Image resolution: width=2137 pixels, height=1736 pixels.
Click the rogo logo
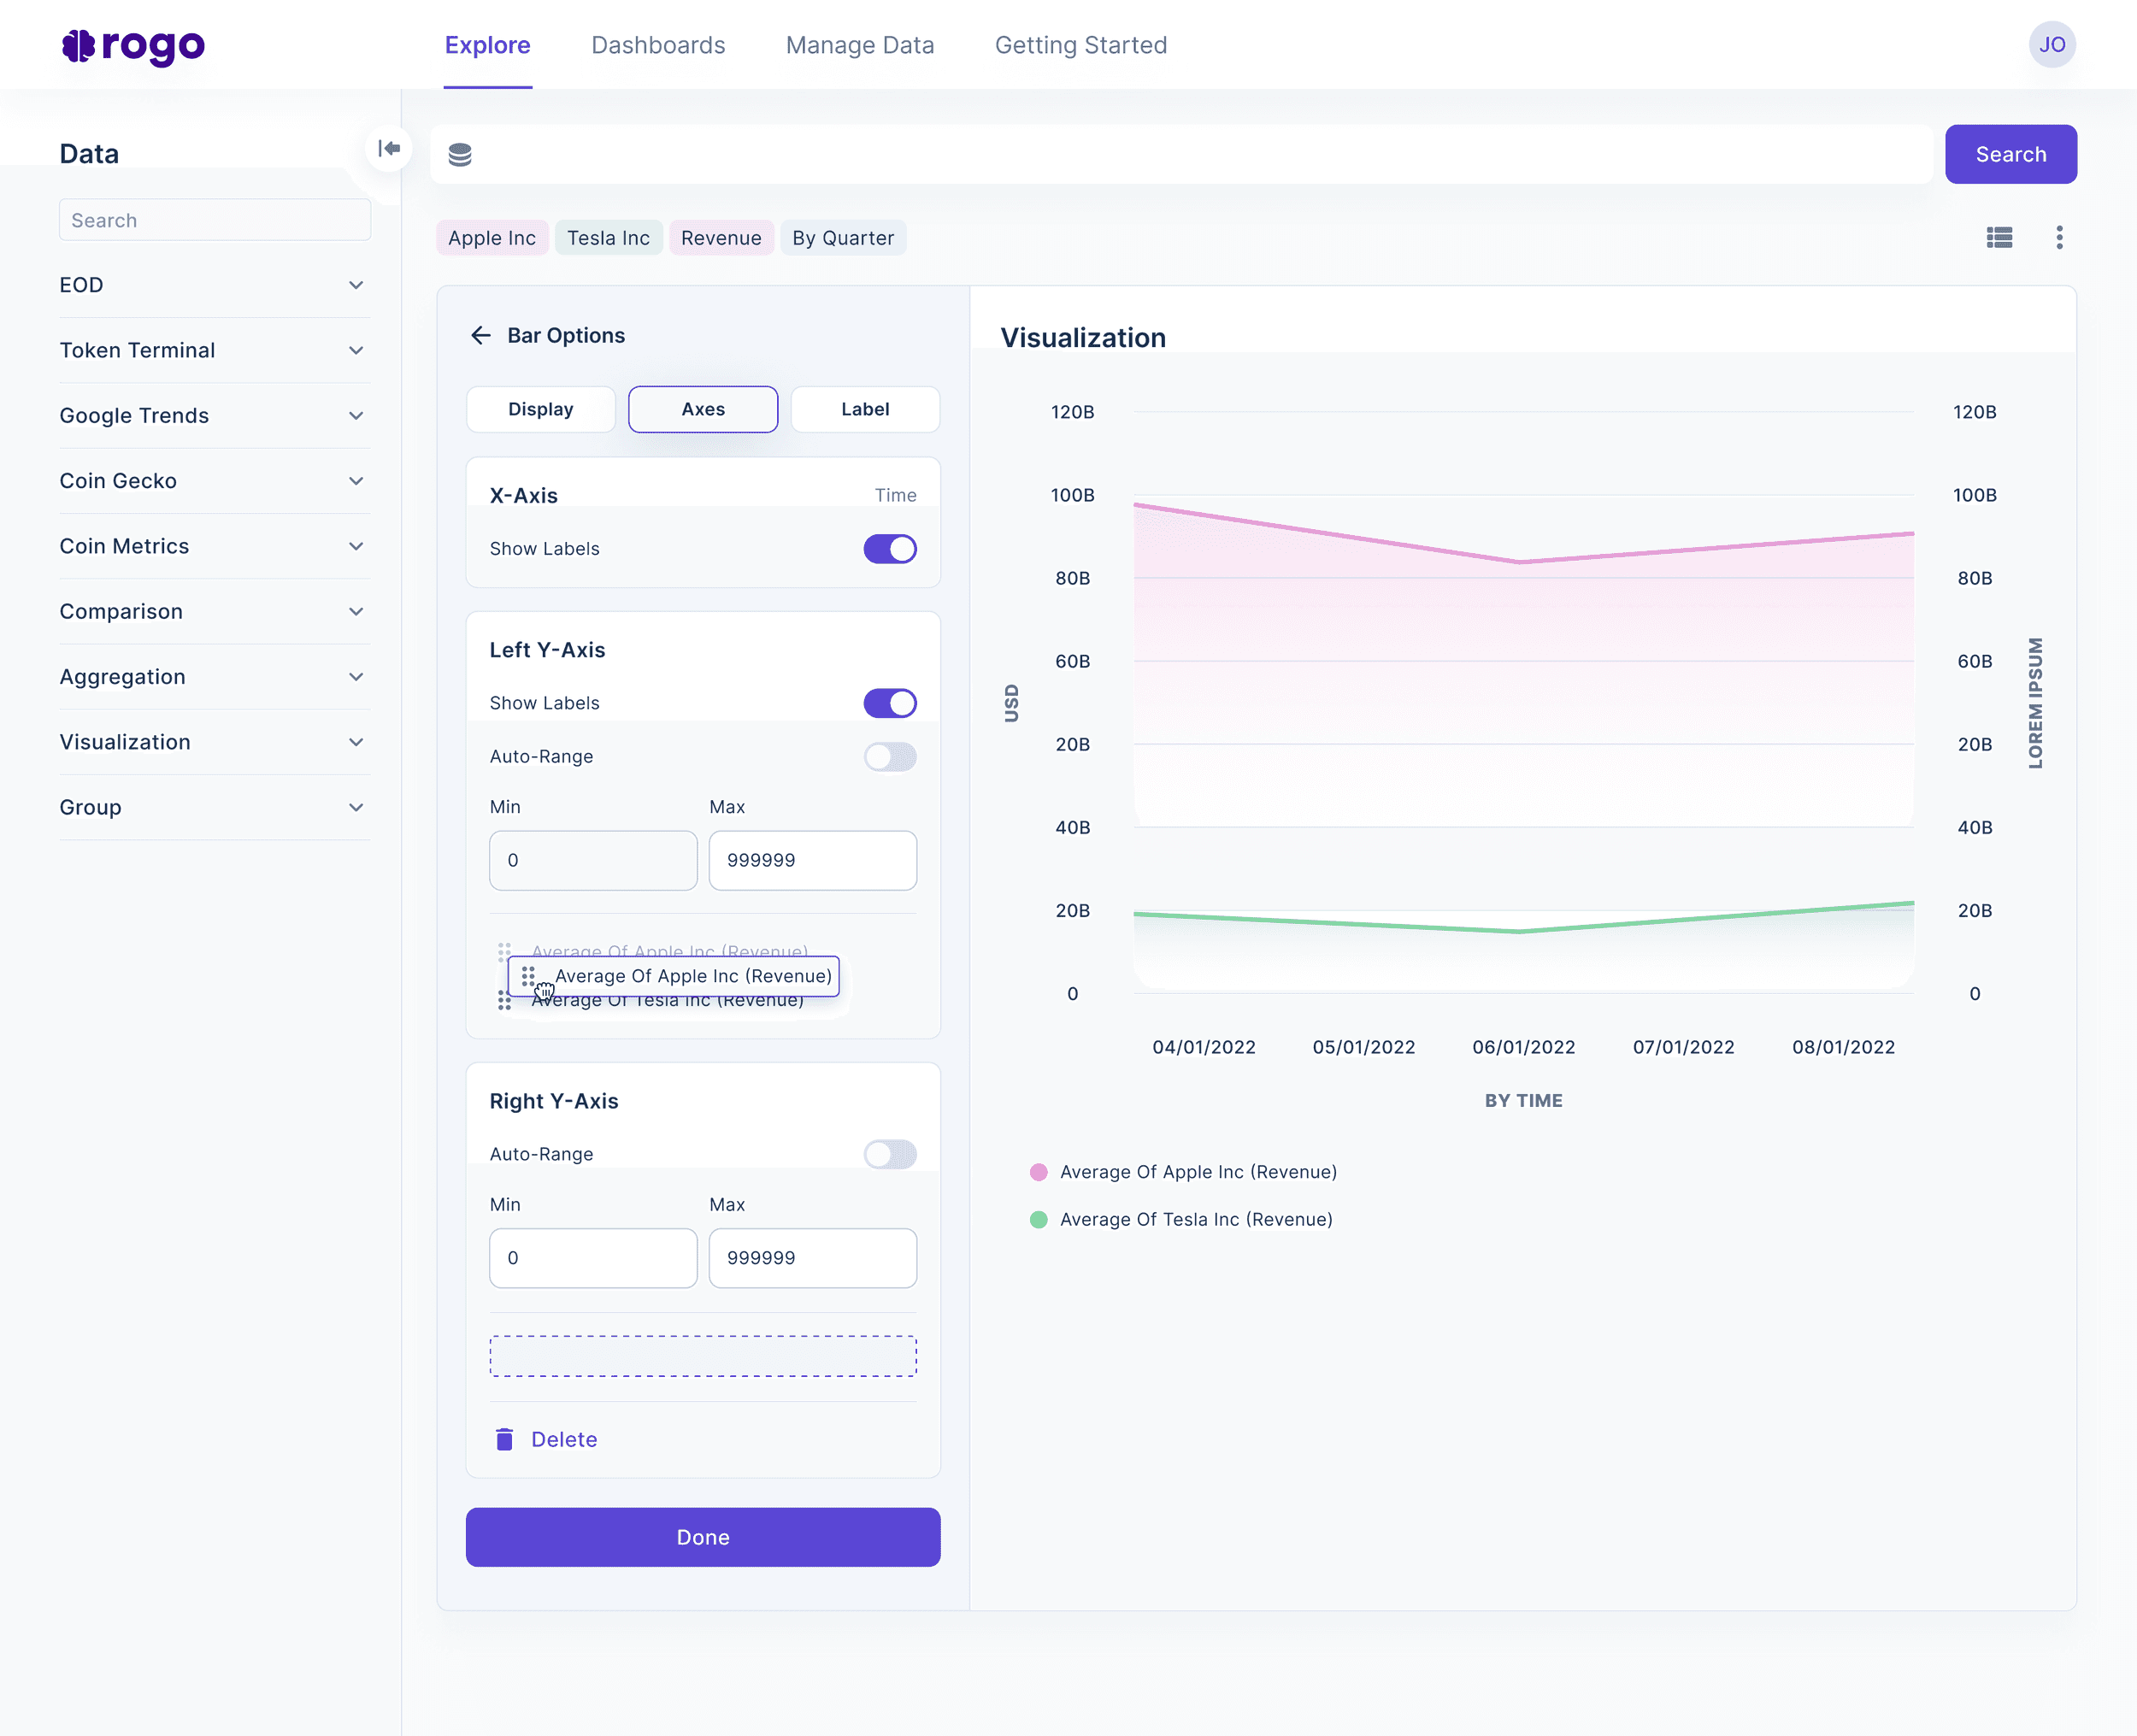tap(133, 45)
